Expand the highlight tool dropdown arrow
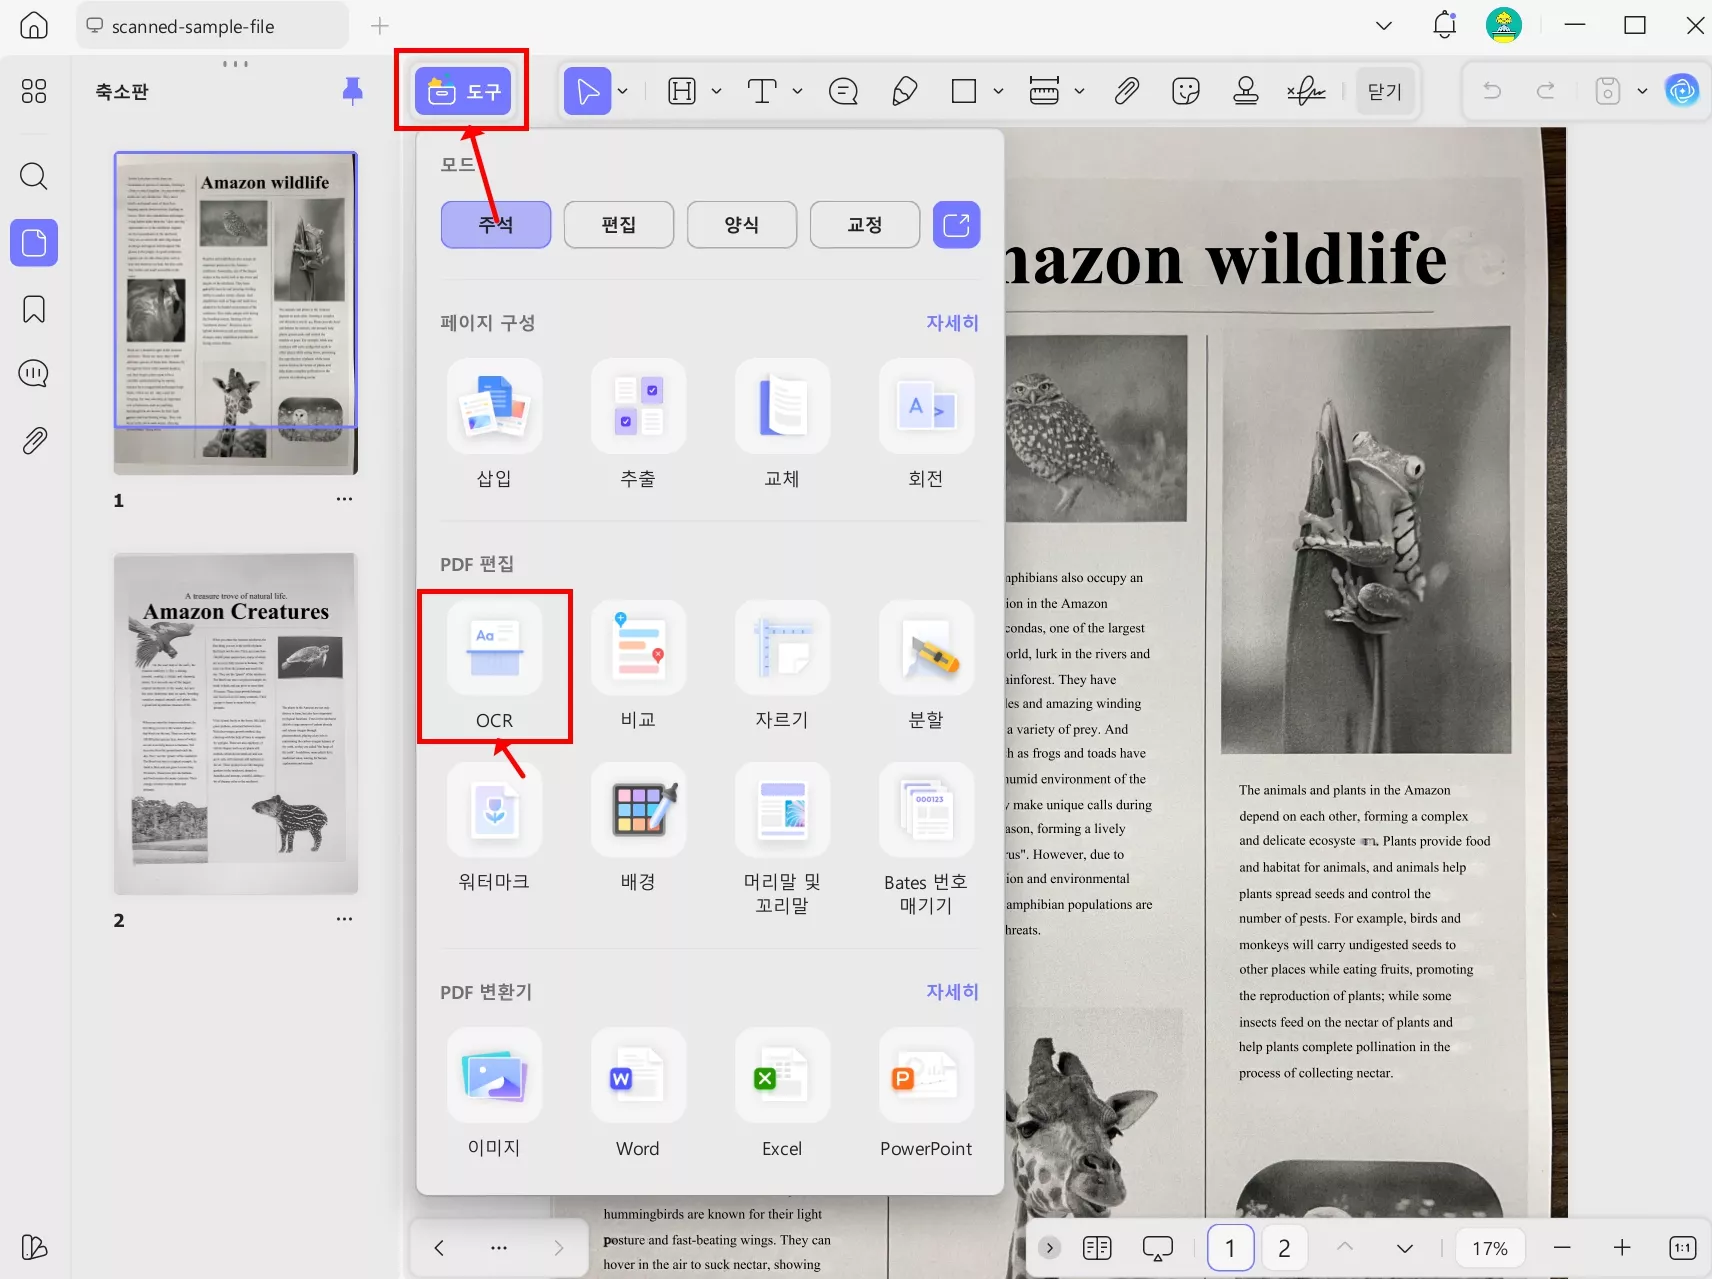Screen dimensions: 1712x1279 (716, 91)
